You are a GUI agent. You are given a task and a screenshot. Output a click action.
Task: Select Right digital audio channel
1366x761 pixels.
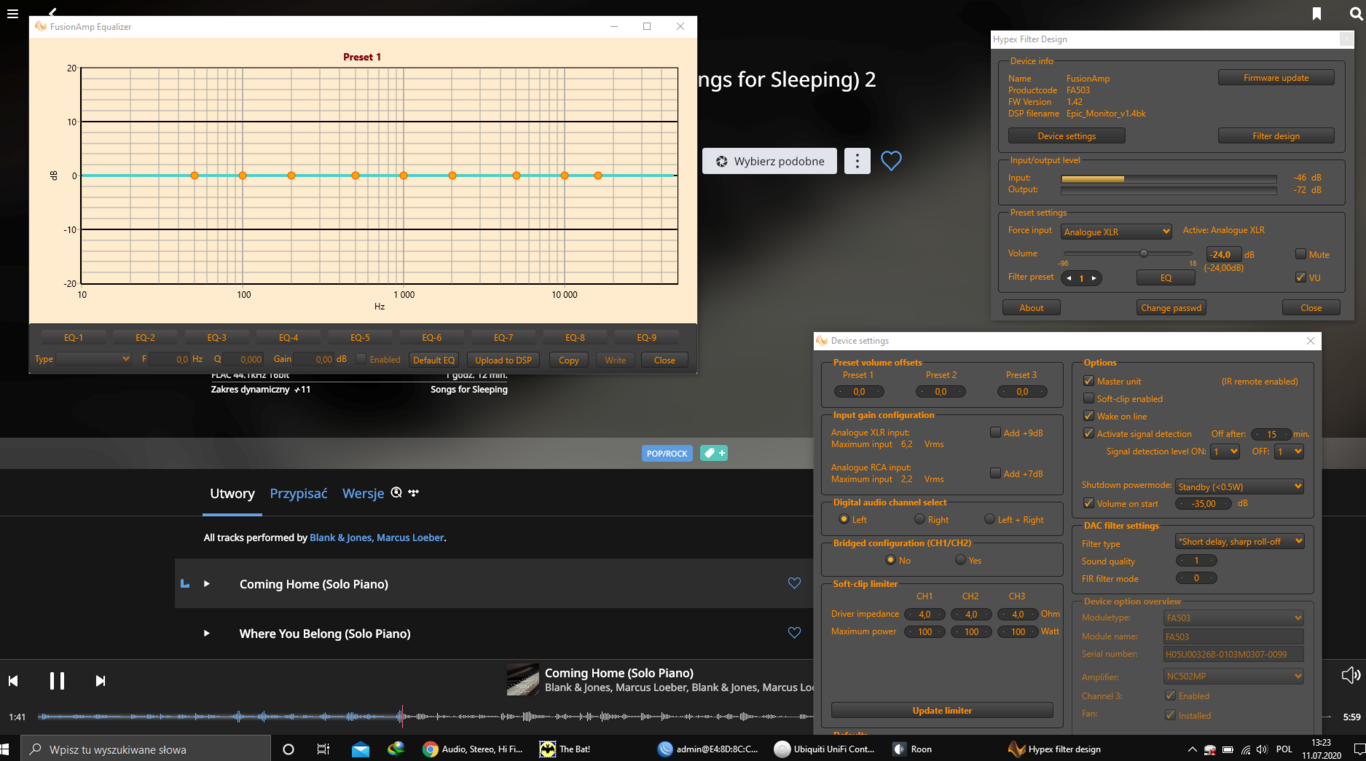click(919, 519)
